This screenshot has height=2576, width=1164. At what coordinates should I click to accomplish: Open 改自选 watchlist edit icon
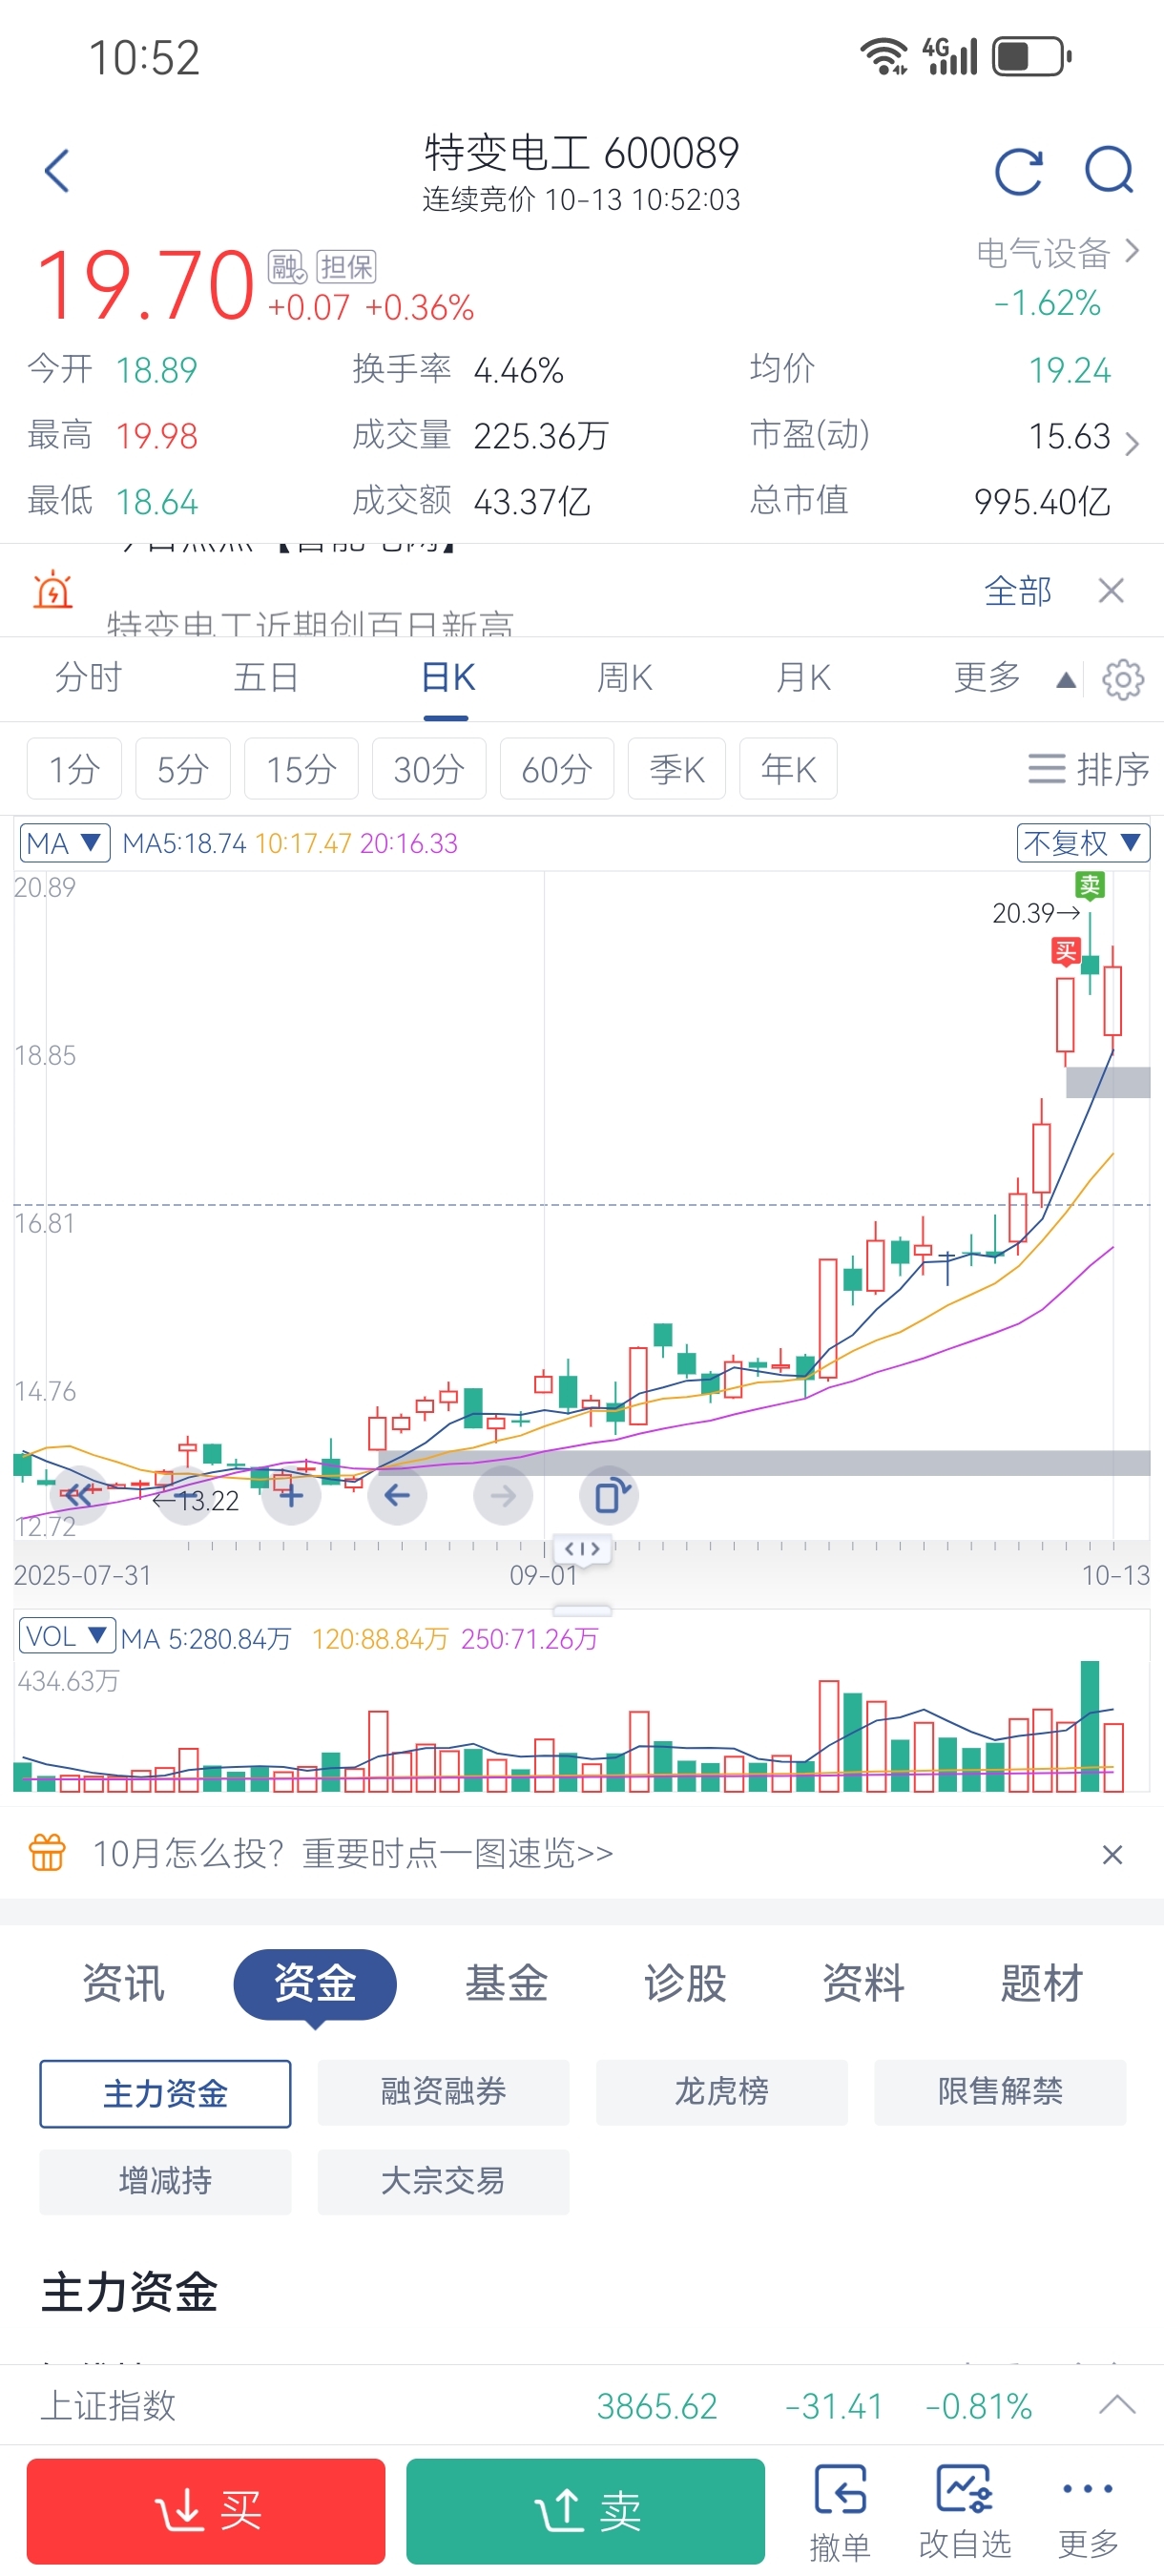click(965, 2511)
